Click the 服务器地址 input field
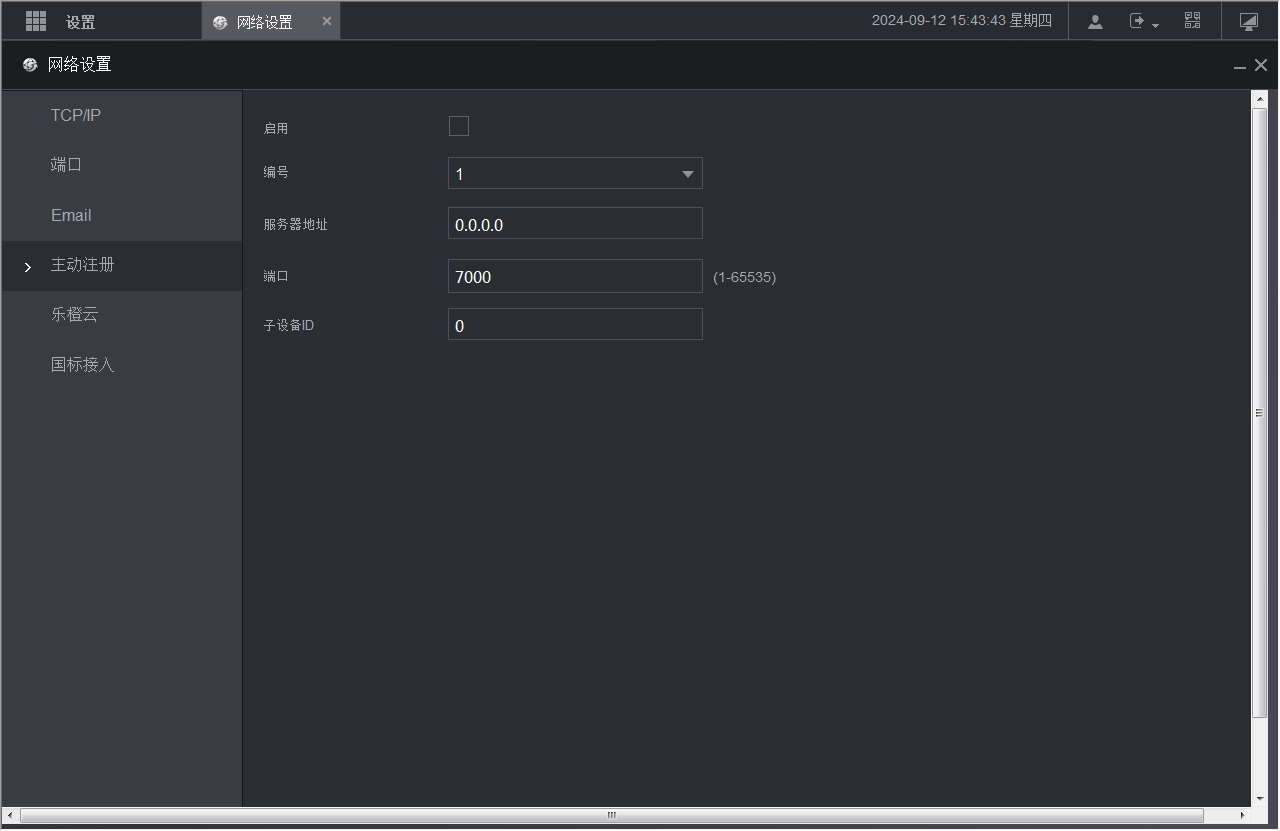1280x831 pixels. tap(575, 224)
